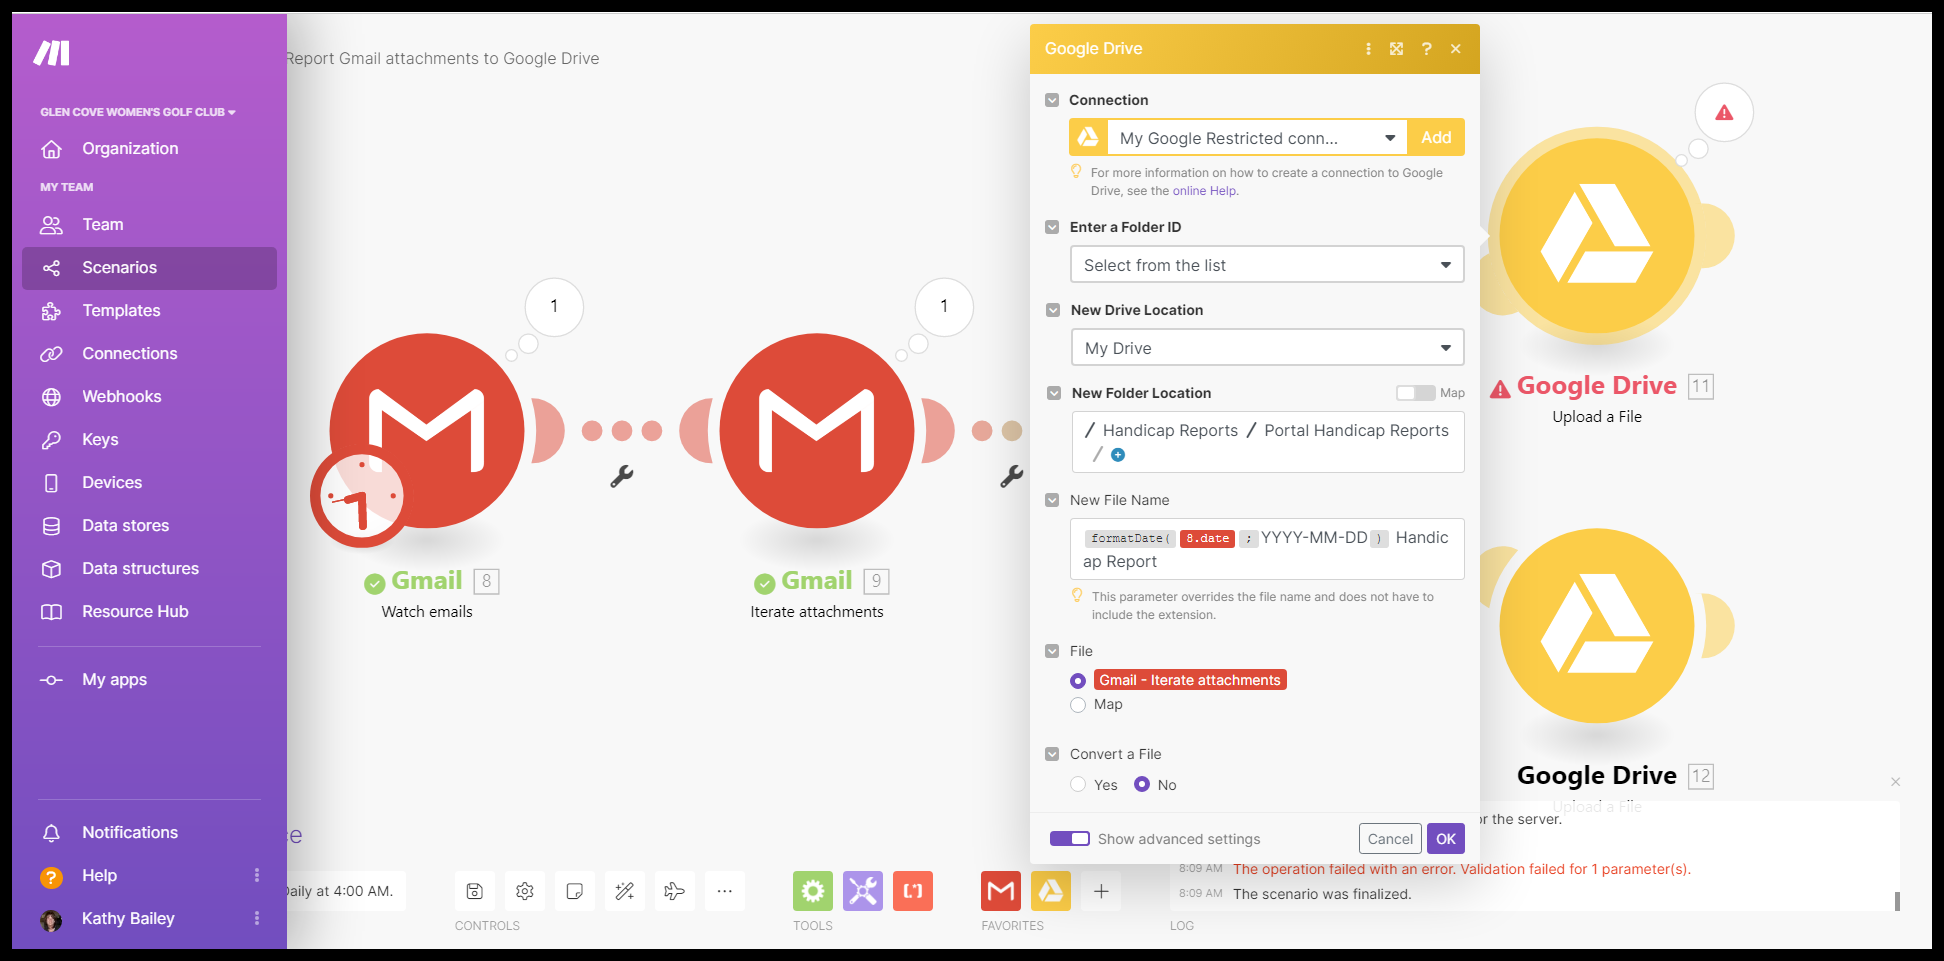Go to Scenarios in the sidebar
This screenshot has width=1944, height=961.
click(x=149, y=268)
